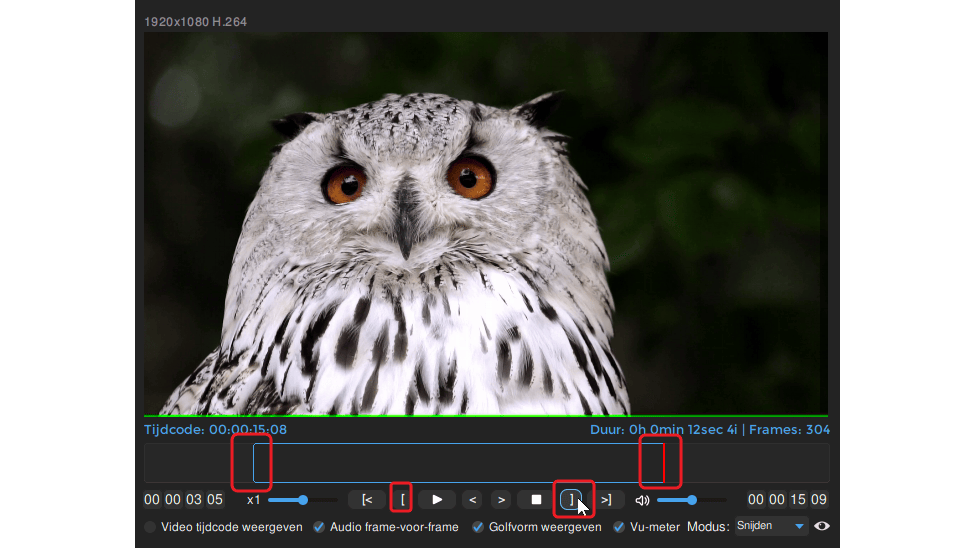Viewport: 974px width, 548px height.
Task: Toggle preview visibility with the eye icon
Action: tap(822, 526)
